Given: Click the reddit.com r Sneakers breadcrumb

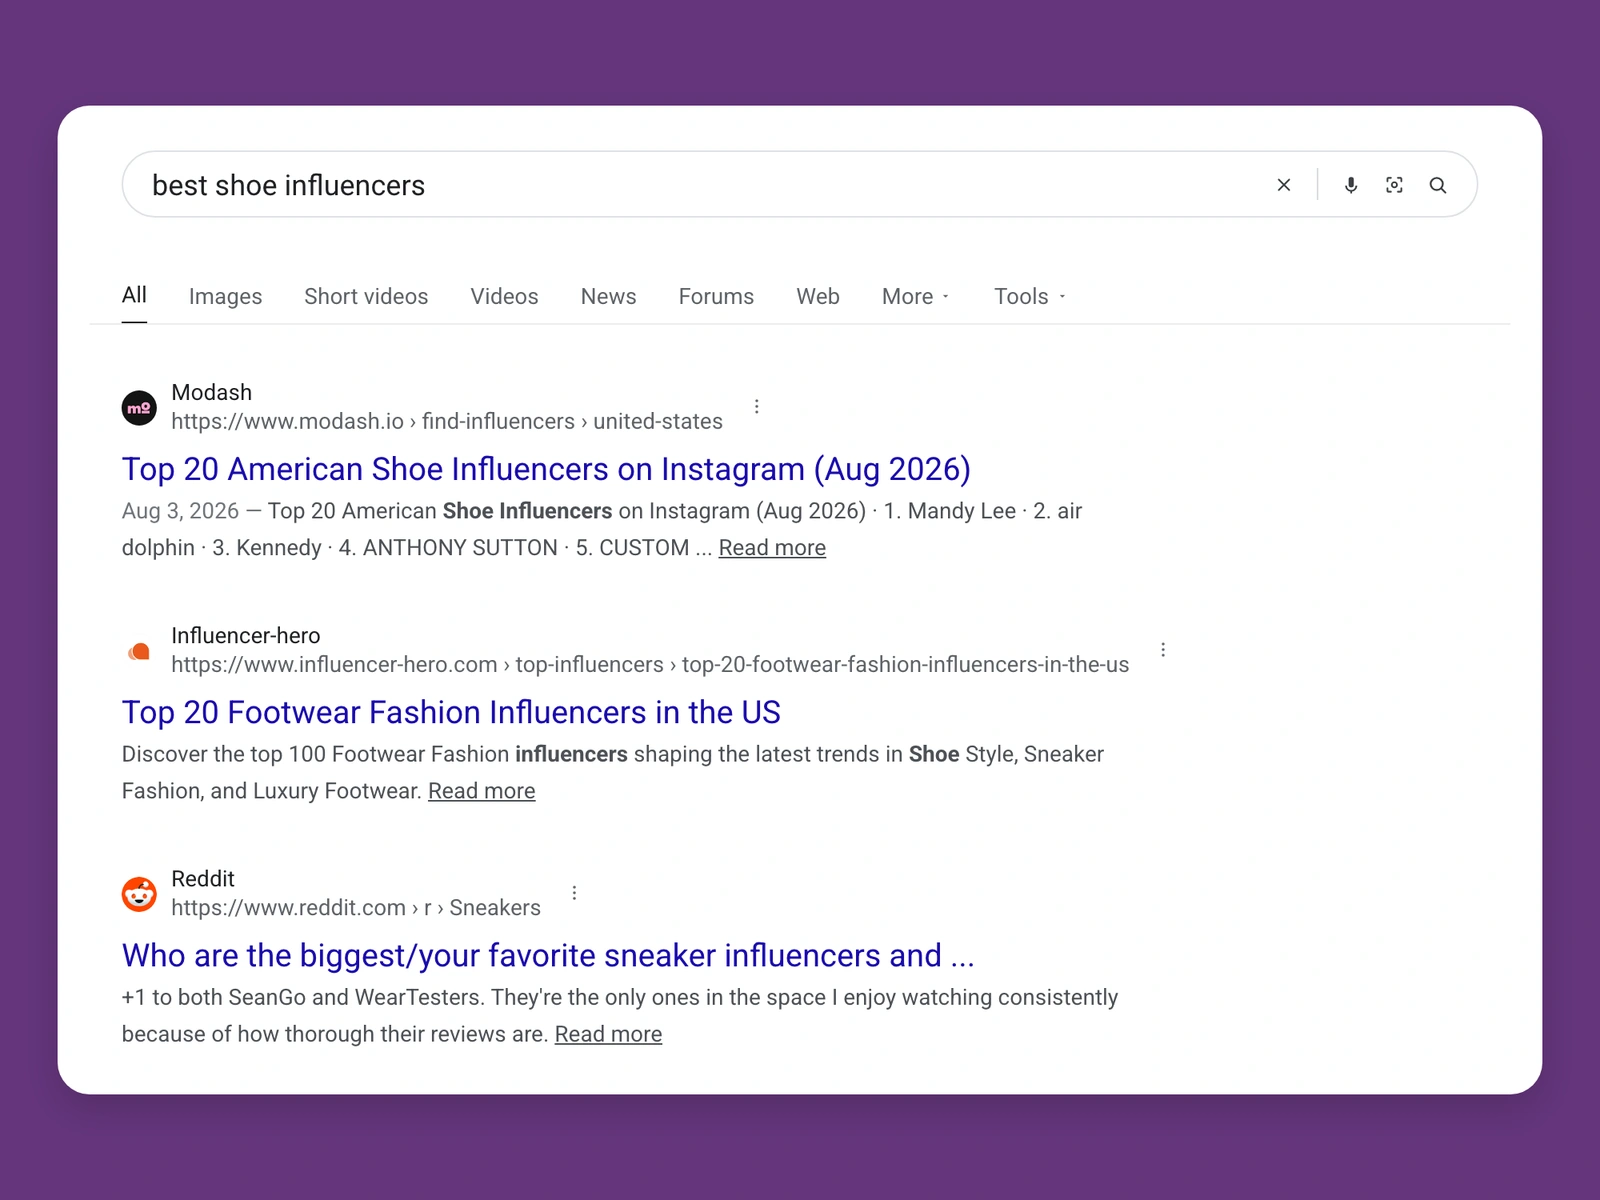Looking at the screenshot, I should 356,907.
